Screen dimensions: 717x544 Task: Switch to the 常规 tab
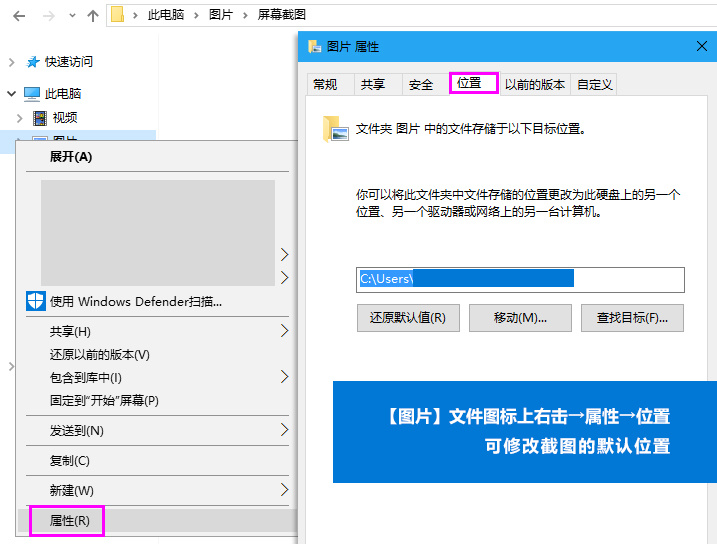point(330,85)
